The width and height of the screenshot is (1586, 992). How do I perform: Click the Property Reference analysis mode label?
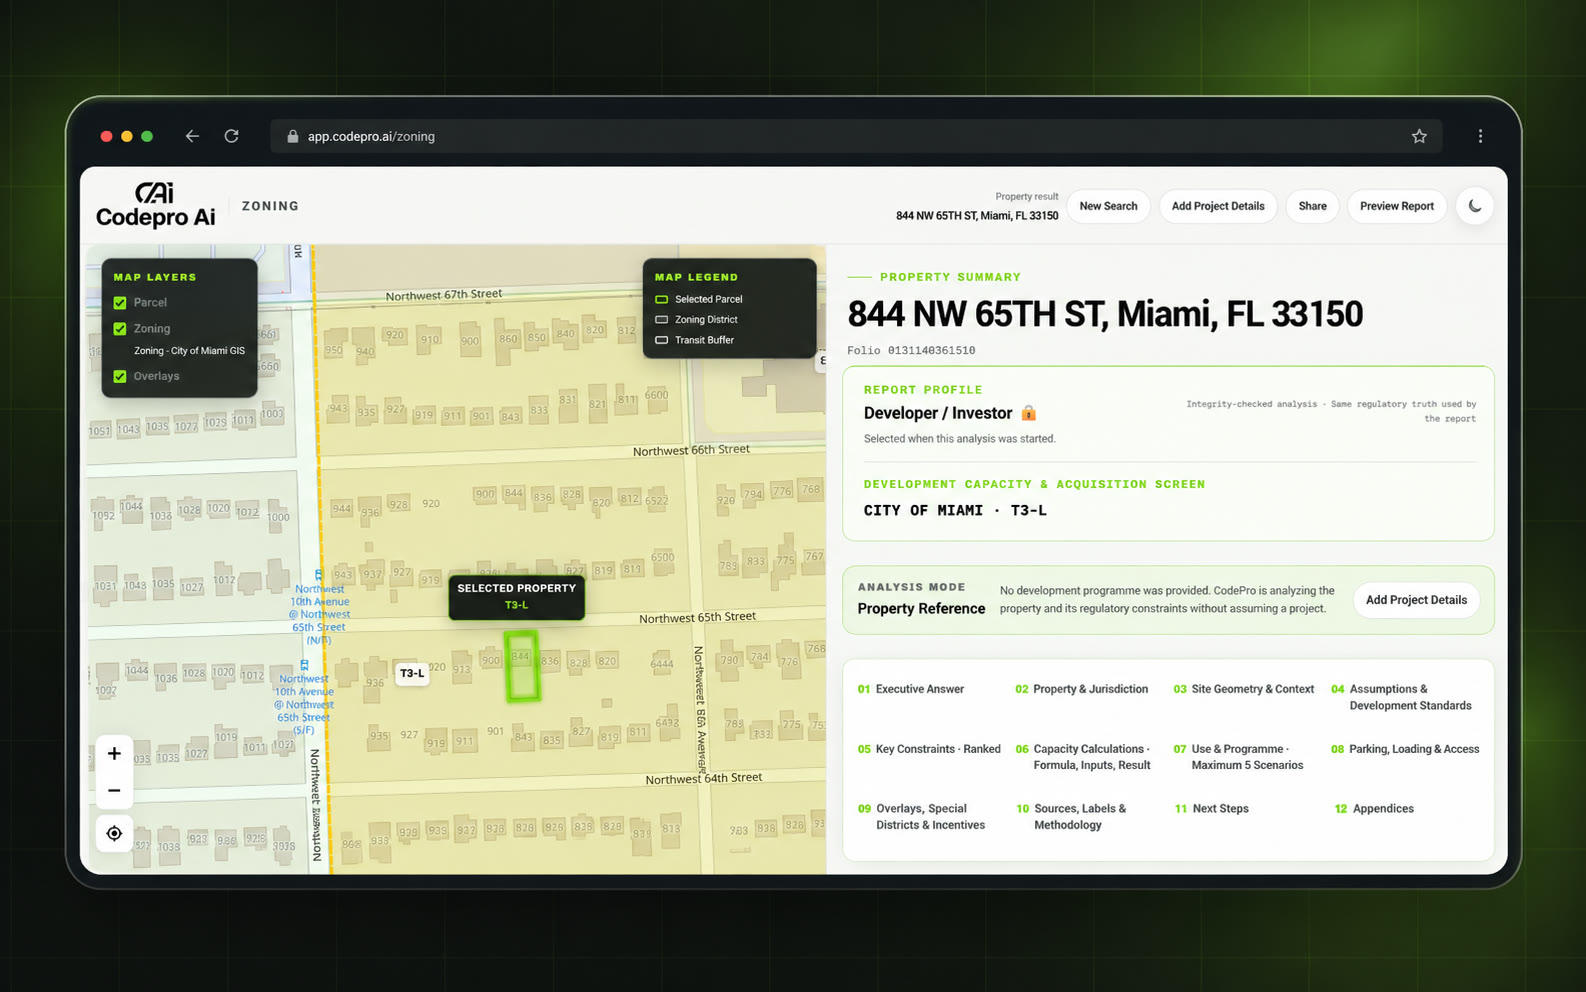pos(921,609)
